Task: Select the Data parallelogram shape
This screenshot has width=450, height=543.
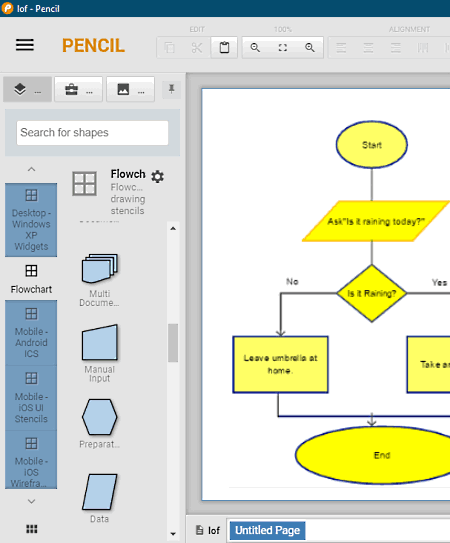Action: point(100,498)
